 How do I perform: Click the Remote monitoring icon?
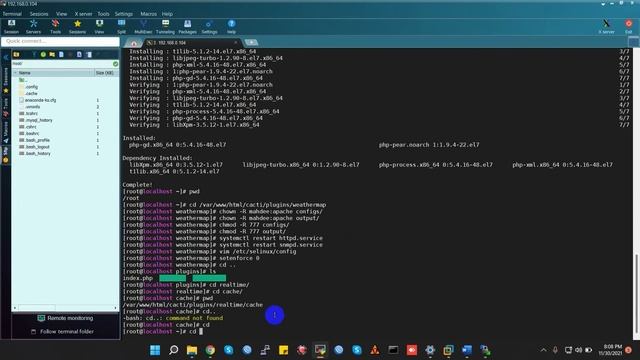pos(41,318)
